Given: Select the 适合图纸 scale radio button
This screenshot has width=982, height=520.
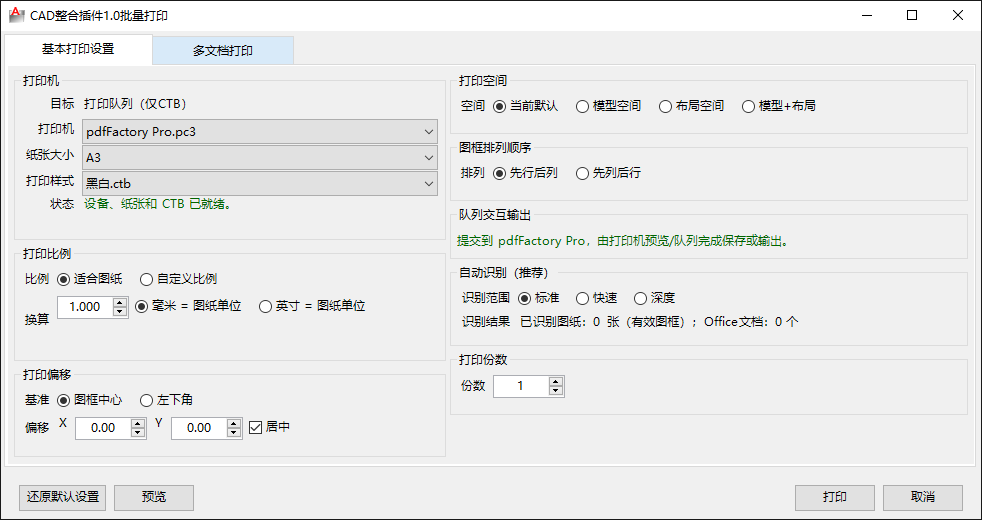Looking at the screenshot, I should (x=90, y=279).
